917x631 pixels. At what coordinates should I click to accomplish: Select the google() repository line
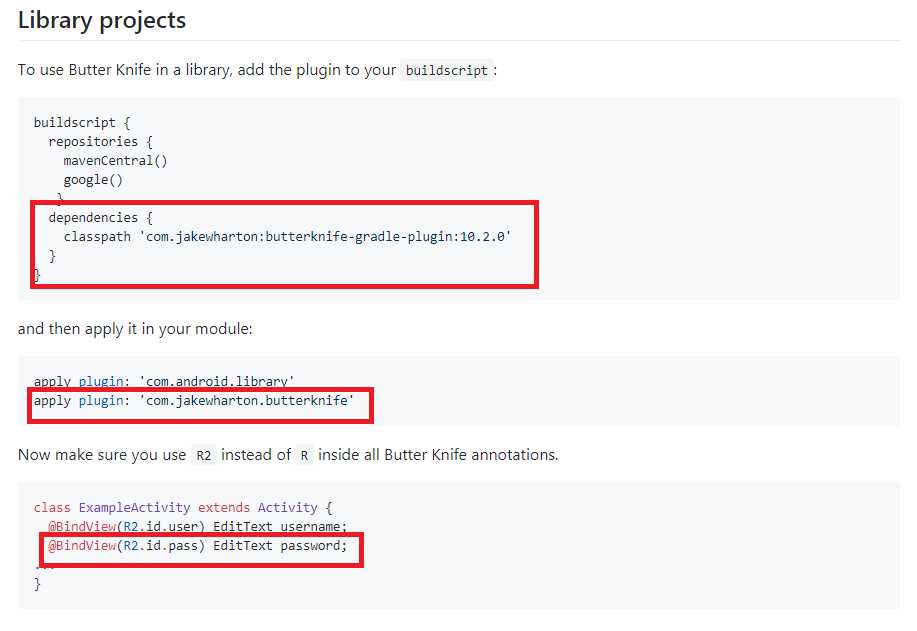tap(93, 180)
